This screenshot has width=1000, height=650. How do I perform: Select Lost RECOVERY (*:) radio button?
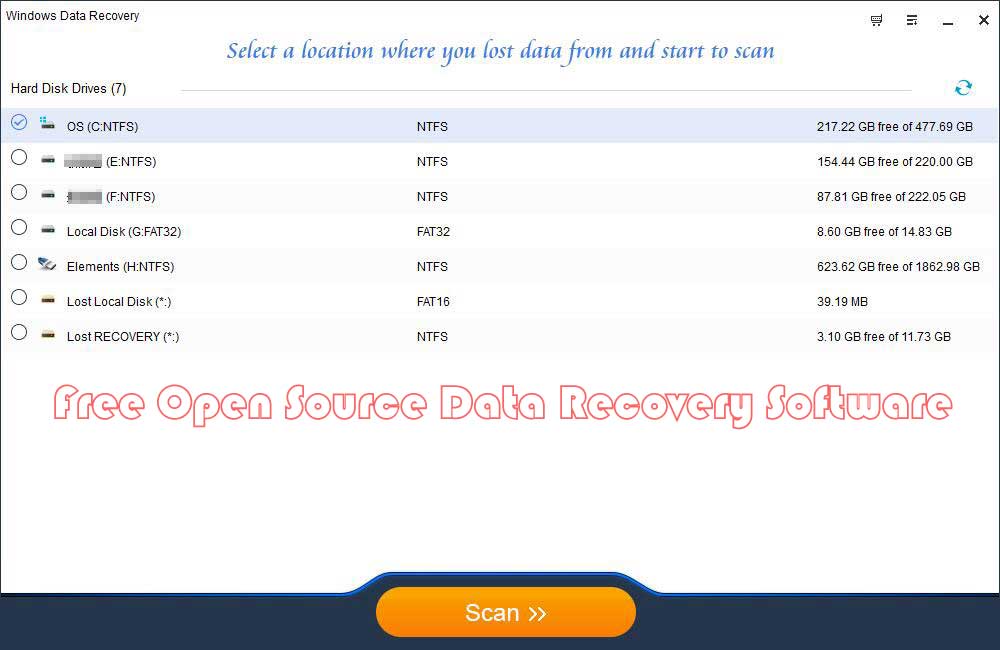pos(18,332)
